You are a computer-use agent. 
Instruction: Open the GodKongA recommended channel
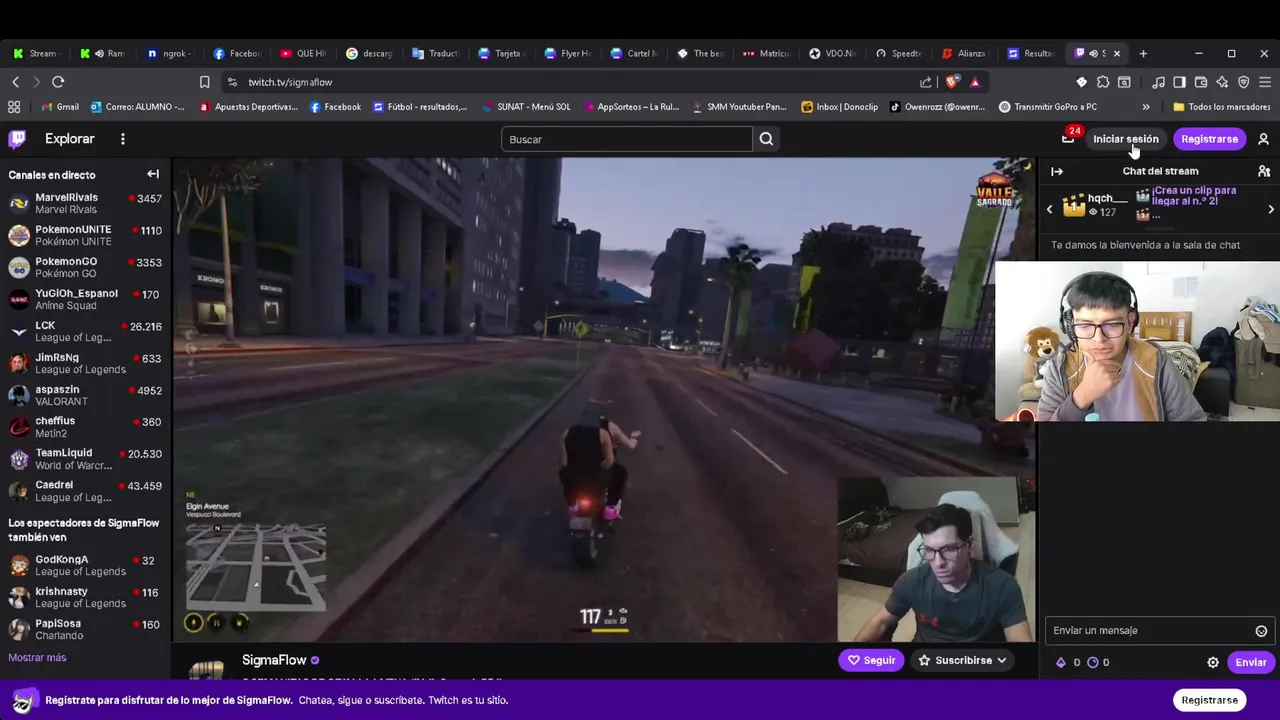[85, 566]
